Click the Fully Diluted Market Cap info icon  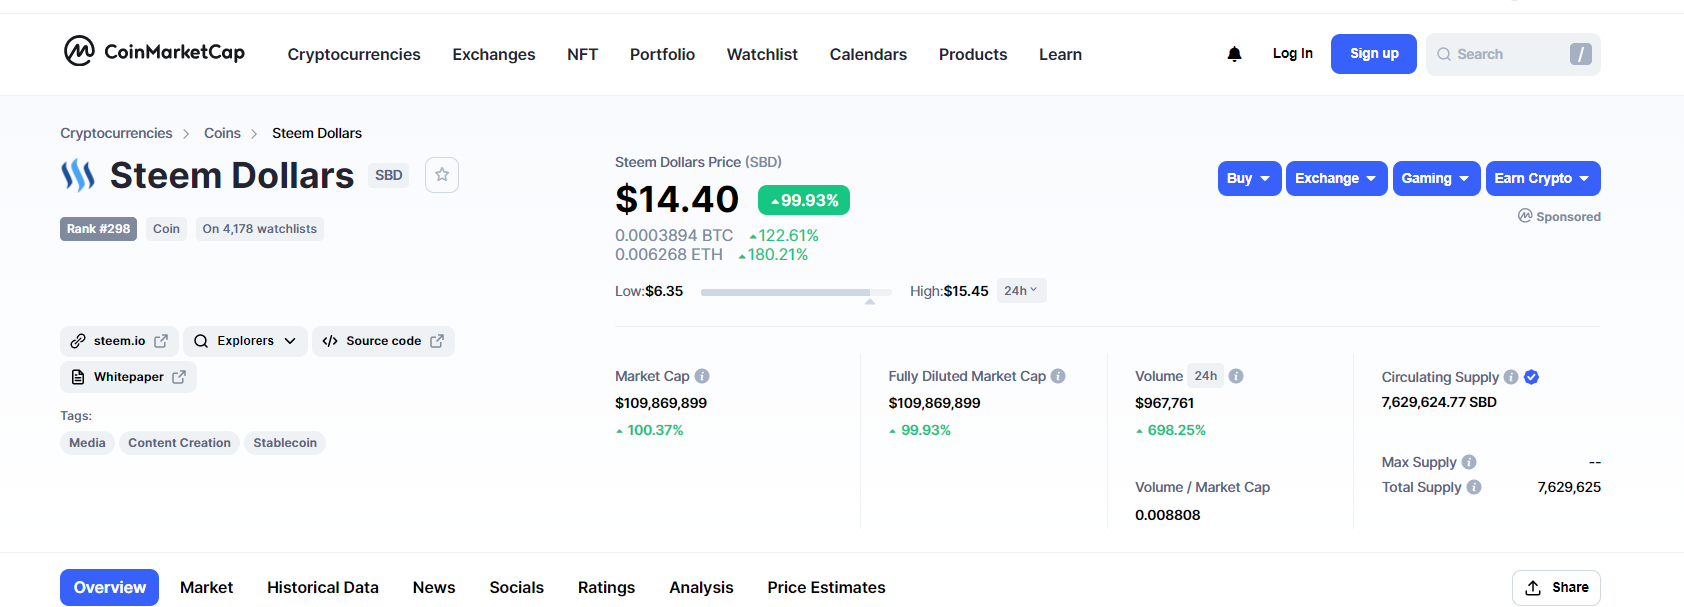click(x=1058, y=376)
